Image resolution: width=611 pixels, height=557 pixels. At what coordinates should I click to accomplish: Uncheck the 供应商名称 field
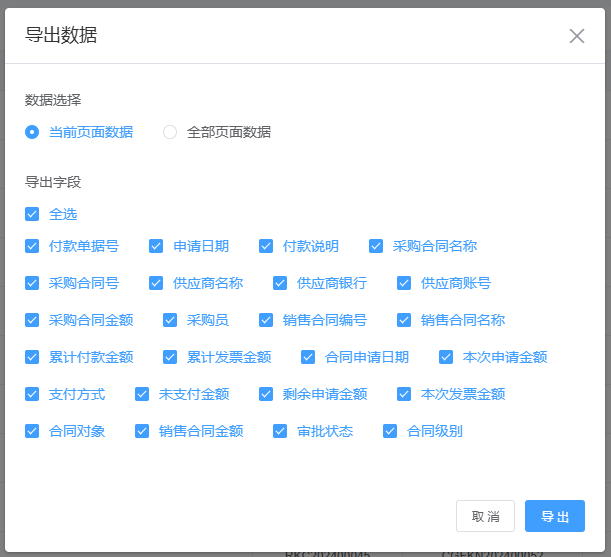156,283
